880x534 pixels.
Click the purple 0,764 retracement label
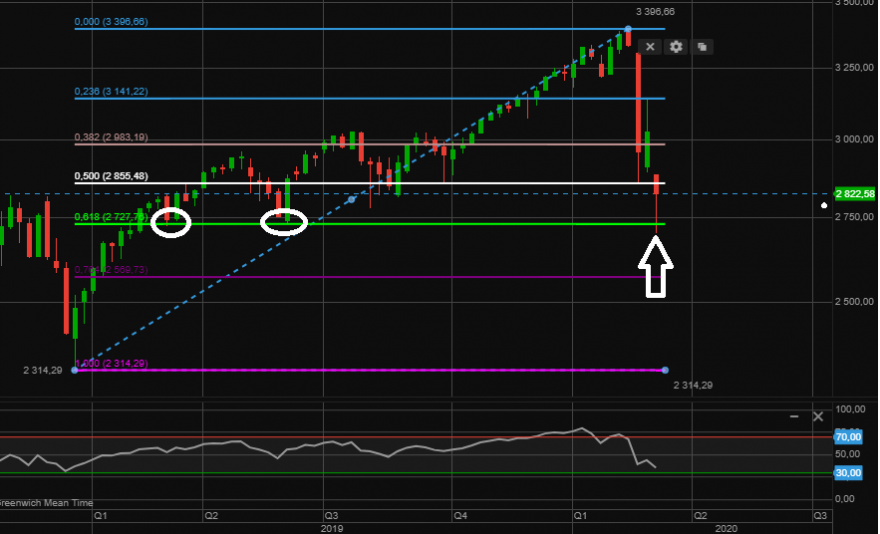111,270
